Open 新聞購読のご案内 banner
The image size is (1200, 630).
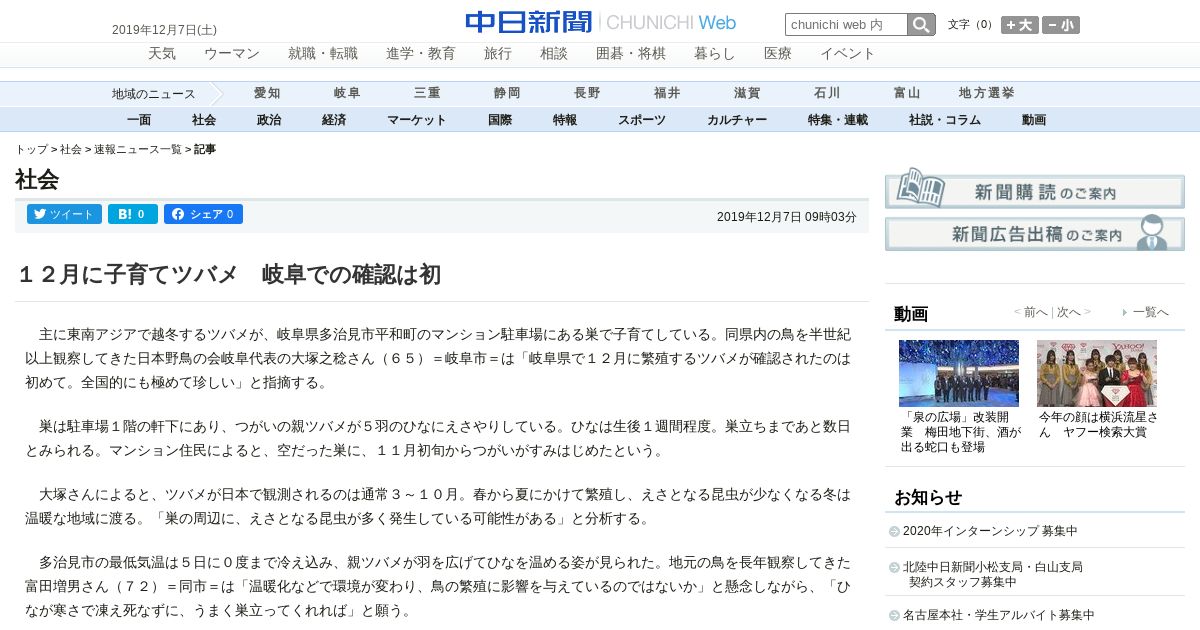1035,188
